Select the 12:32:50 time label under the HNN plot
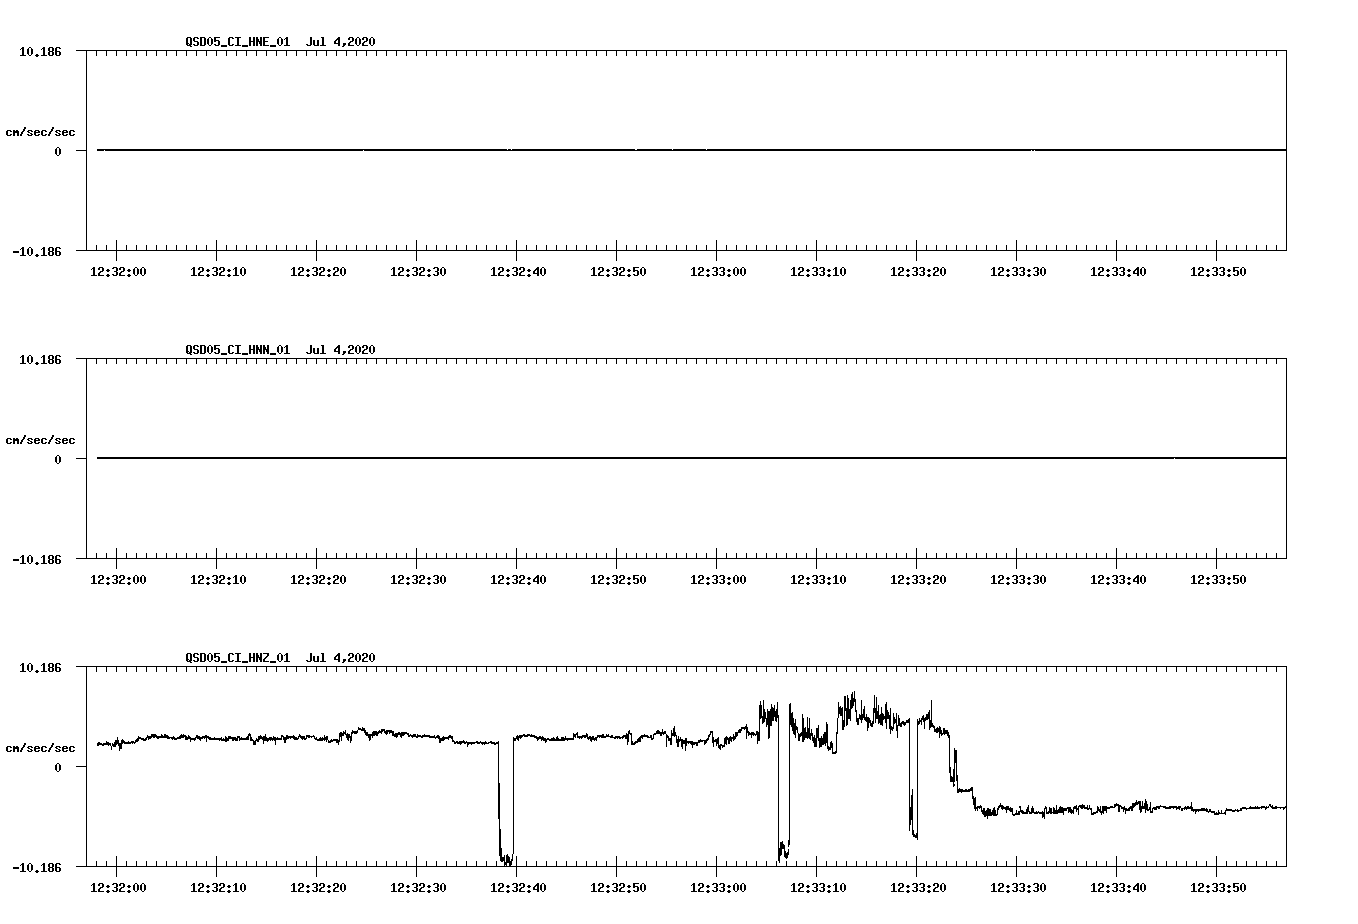 click(618, 580)
